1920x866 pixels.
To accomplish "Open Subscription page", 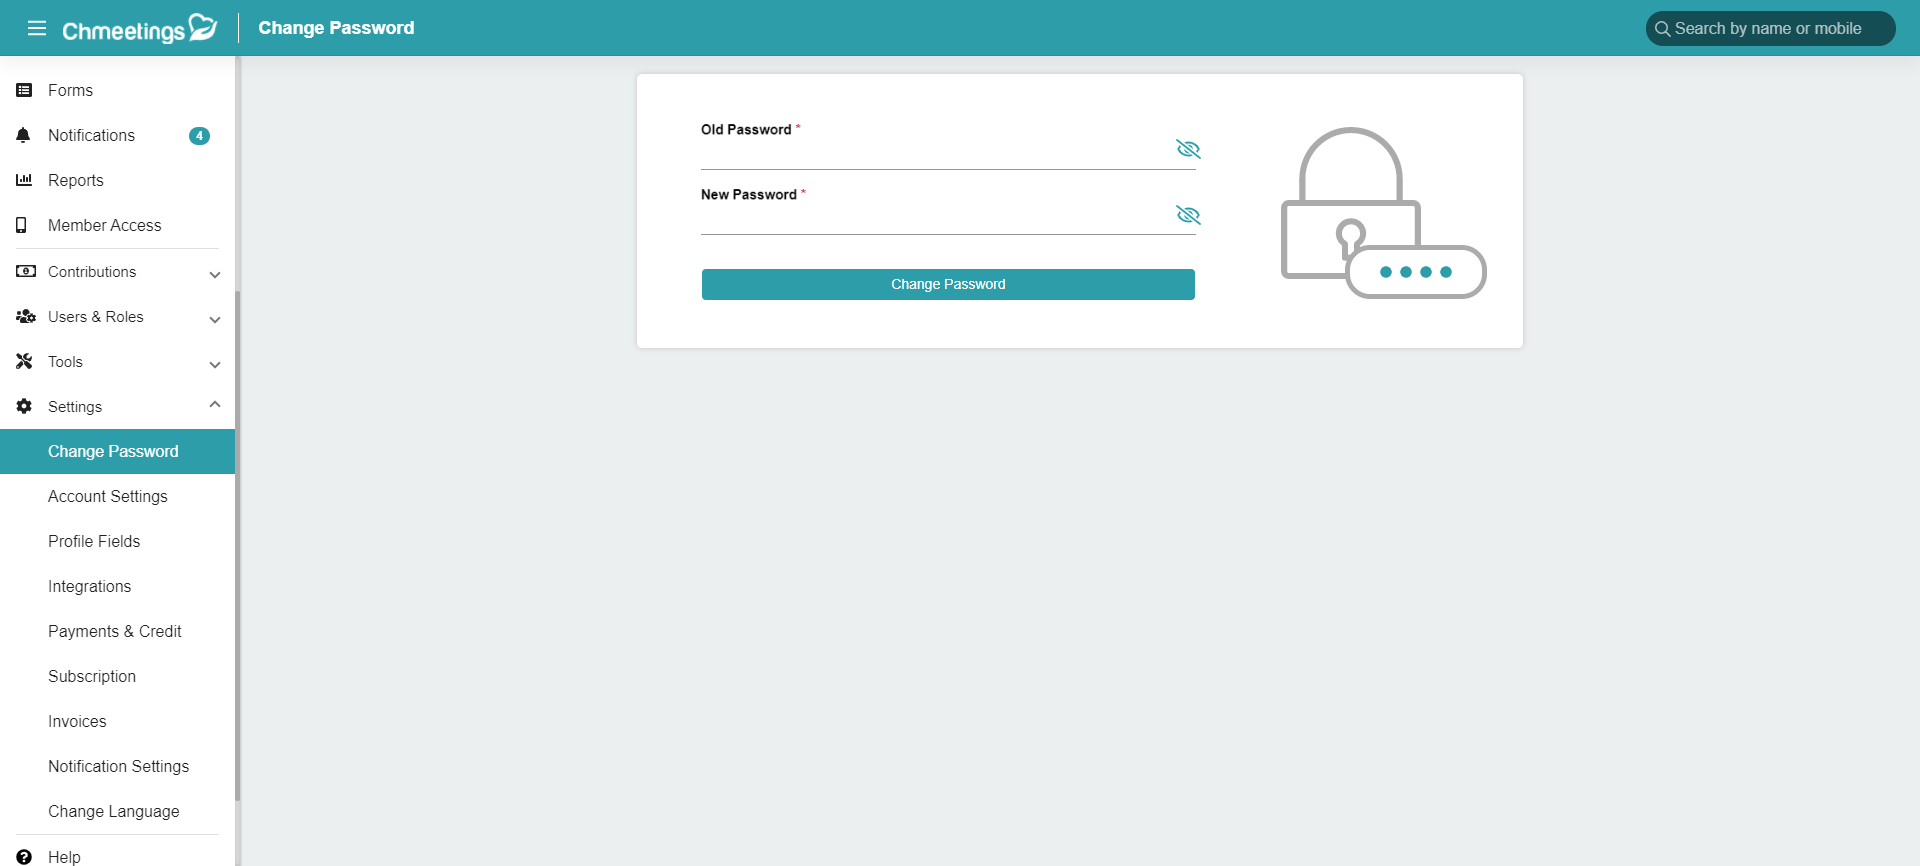I will 117,676.
